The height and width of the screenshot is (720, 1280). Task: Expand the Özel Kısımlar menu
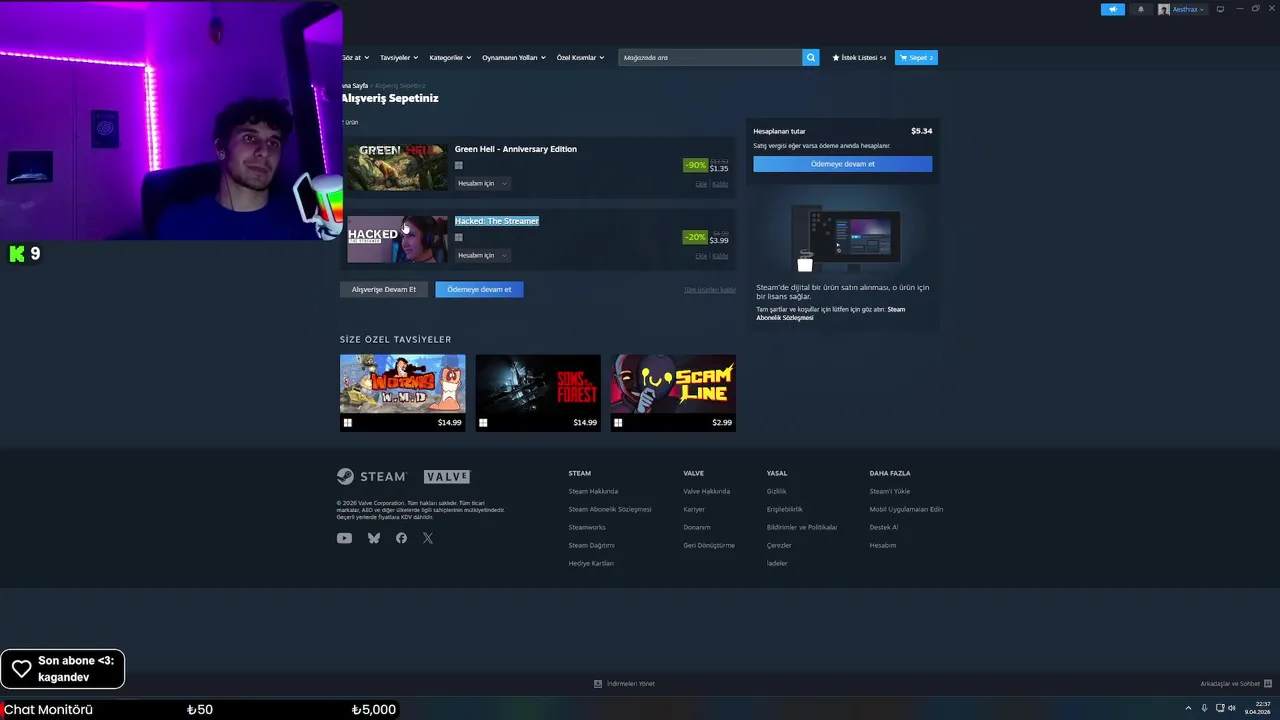580,57
